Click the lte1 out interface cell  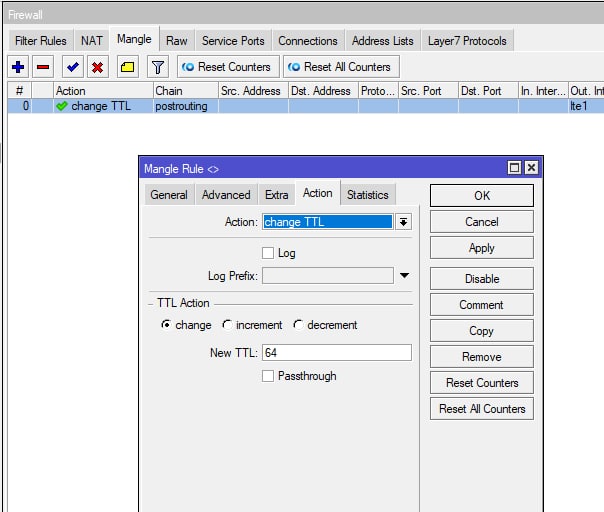tap(586, 106)
